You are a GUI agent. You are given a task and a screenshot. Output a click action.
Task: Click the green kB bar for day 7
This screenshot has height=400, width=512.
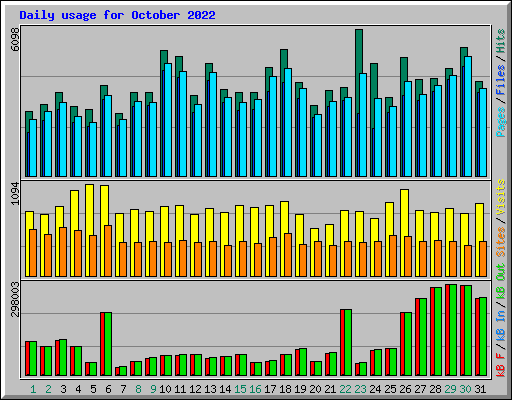[123, 371]
